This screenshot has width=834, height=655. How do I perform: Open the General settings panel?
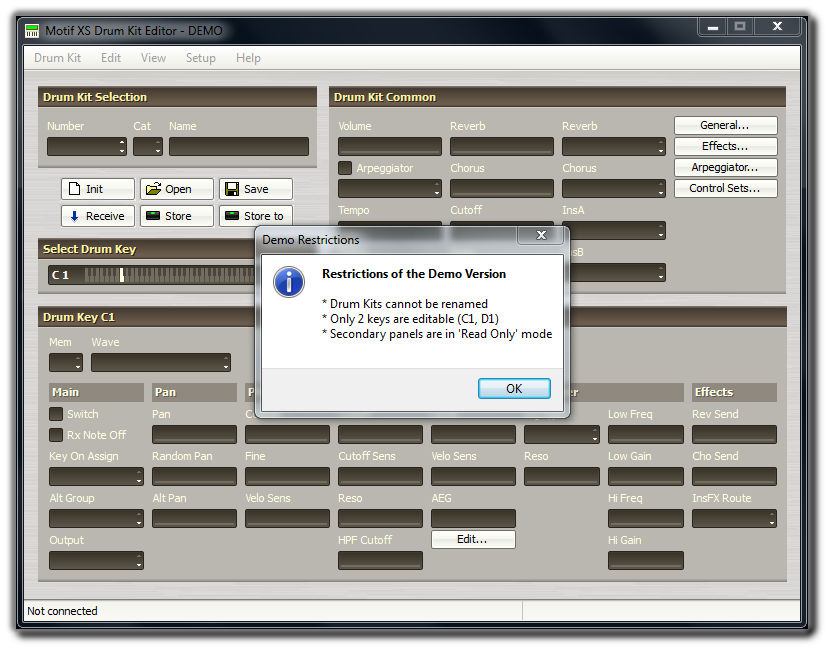(x=725, y=126)
